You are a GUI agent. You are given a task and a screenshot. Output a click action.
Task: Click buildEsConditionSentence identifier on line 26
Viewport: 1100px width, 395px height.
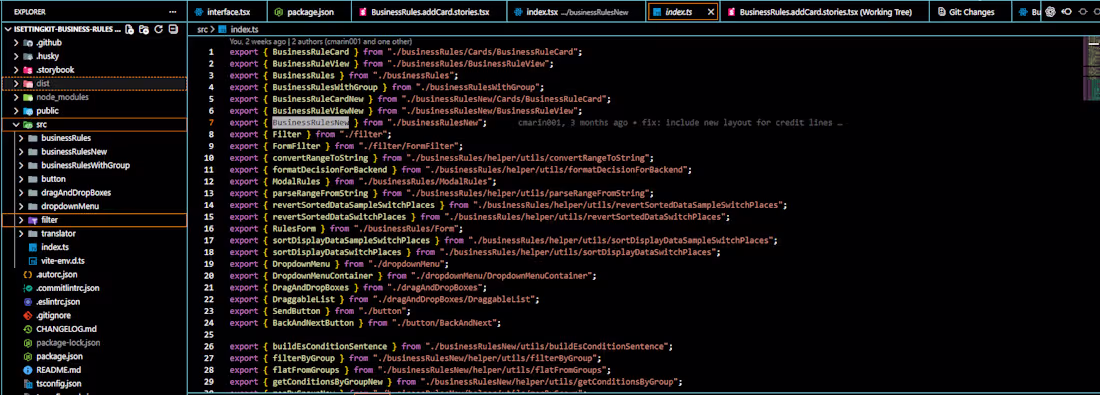click(x=330, y=347)
